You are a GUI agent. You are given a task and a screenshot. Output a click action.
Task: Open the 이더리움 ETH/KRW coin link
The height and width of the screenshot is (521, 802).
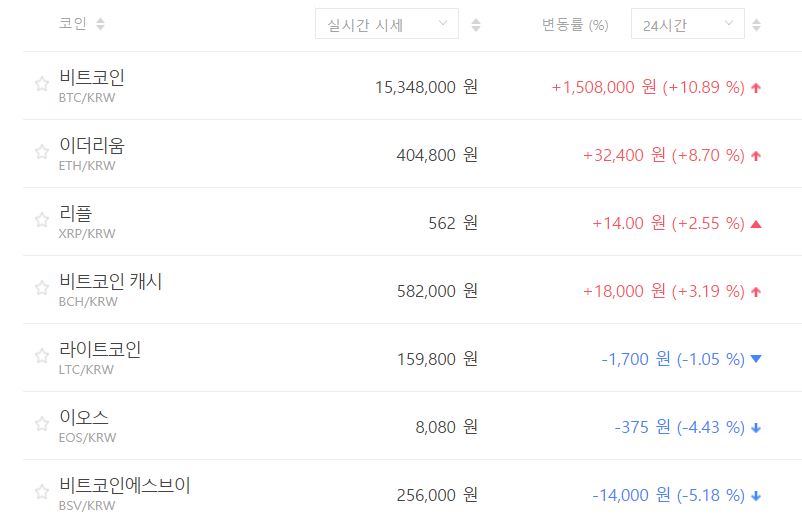point(92,146)
